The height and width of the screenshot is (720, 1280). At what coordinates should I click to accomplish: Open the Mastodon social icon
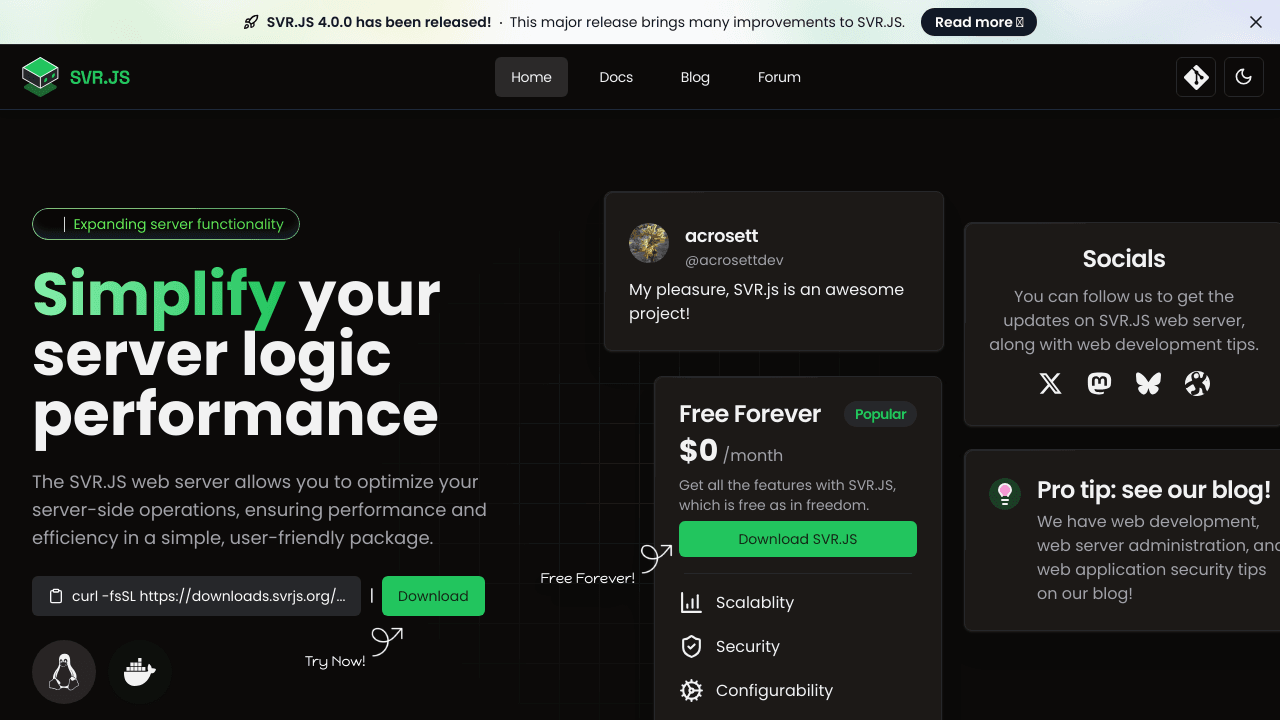(1099, 383)
